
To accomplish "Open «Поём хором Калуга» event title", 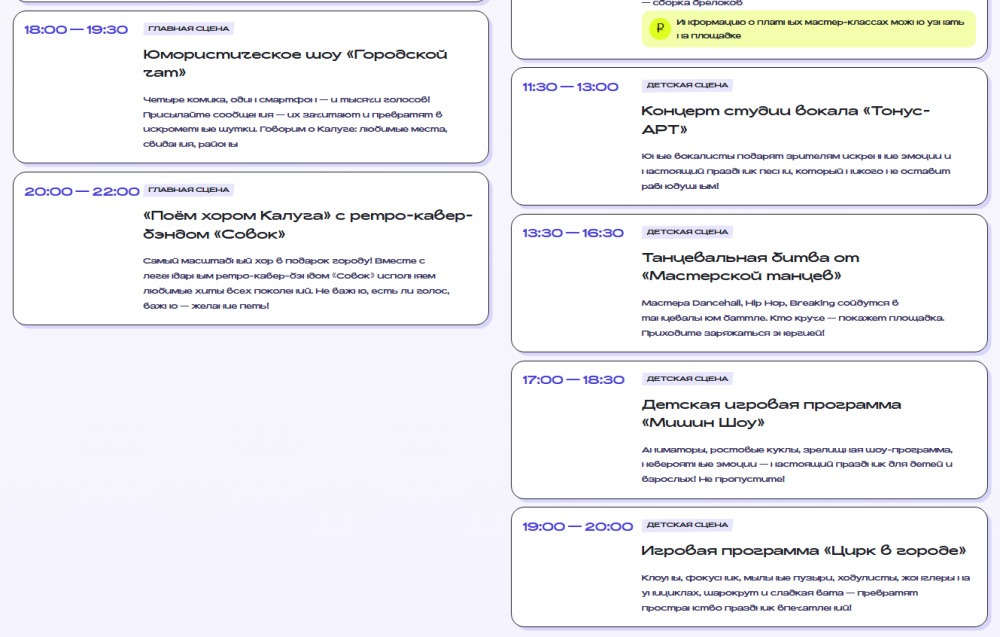I will coord(308,224).
